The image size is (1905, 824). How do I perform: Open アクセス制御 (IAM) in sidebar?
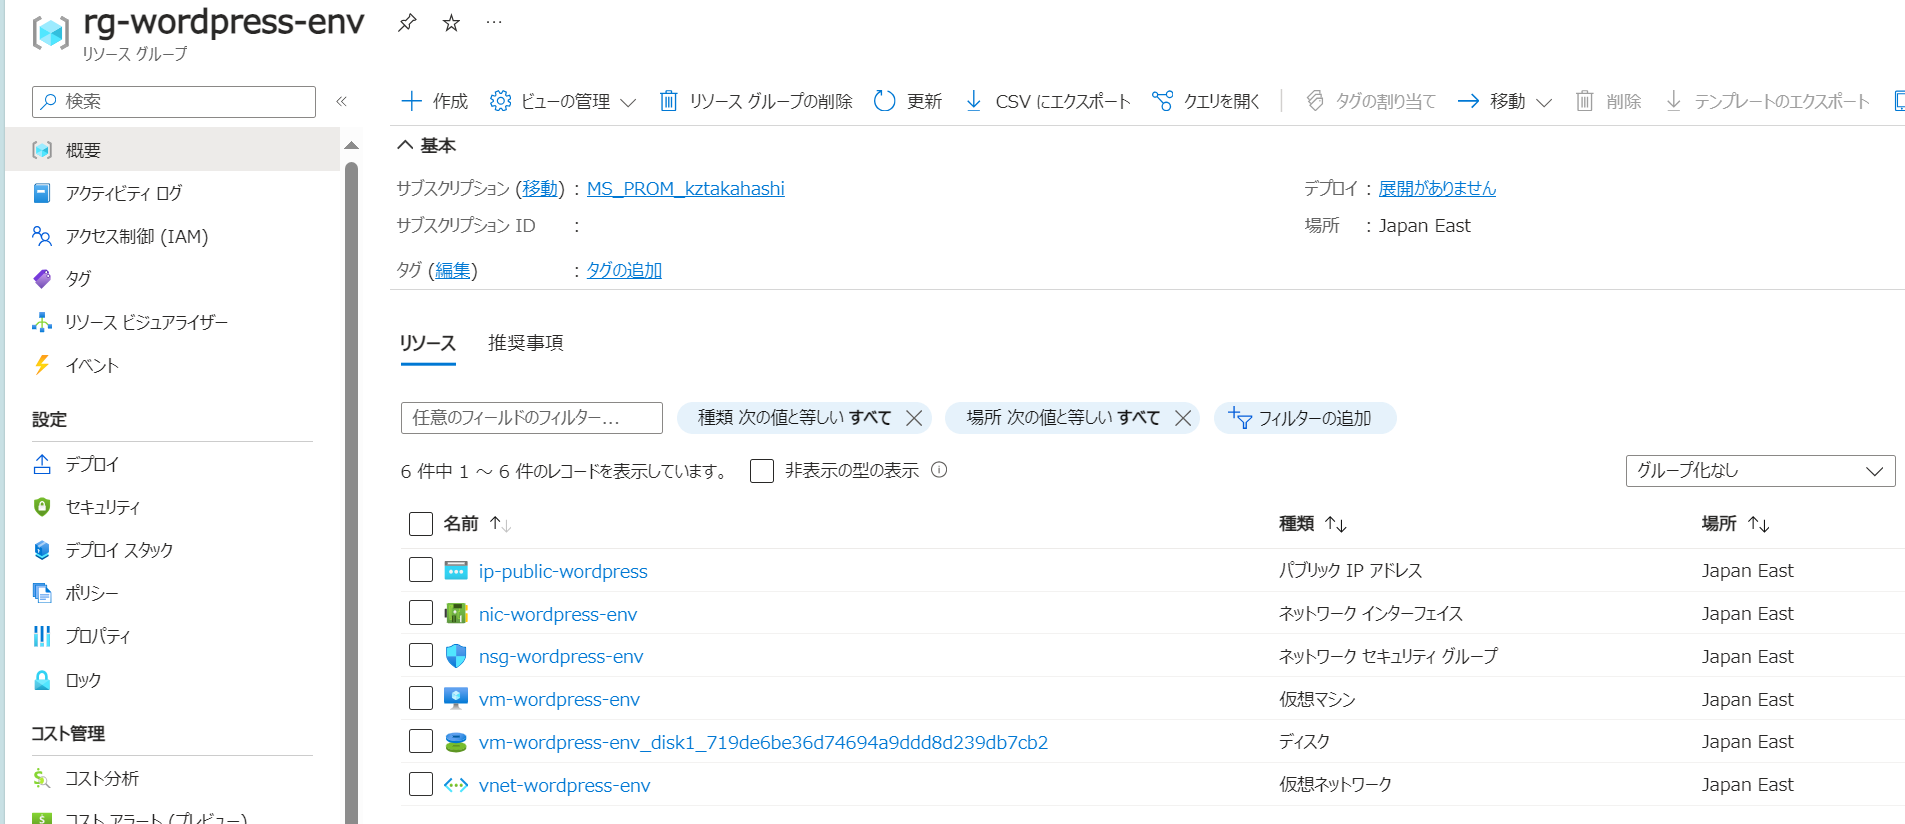136,236
